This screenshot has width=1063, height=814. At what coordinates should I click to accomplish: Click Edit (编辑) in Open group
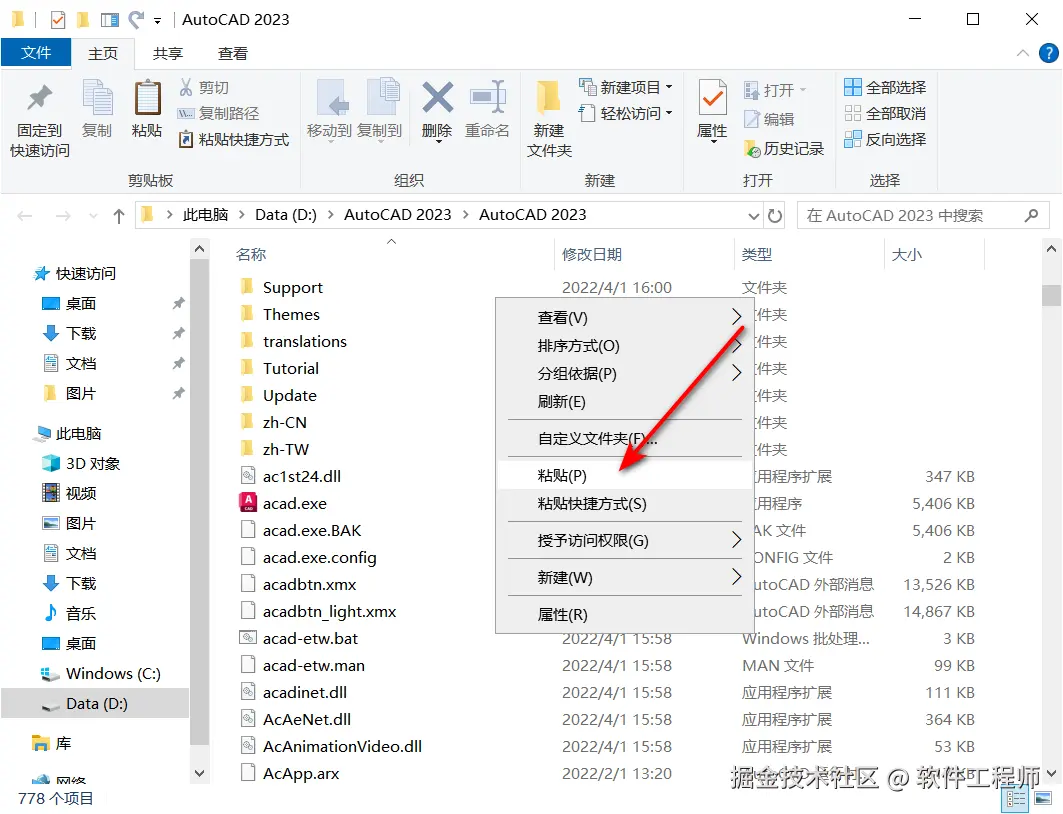pyautogui.click(x=769, y=119)
